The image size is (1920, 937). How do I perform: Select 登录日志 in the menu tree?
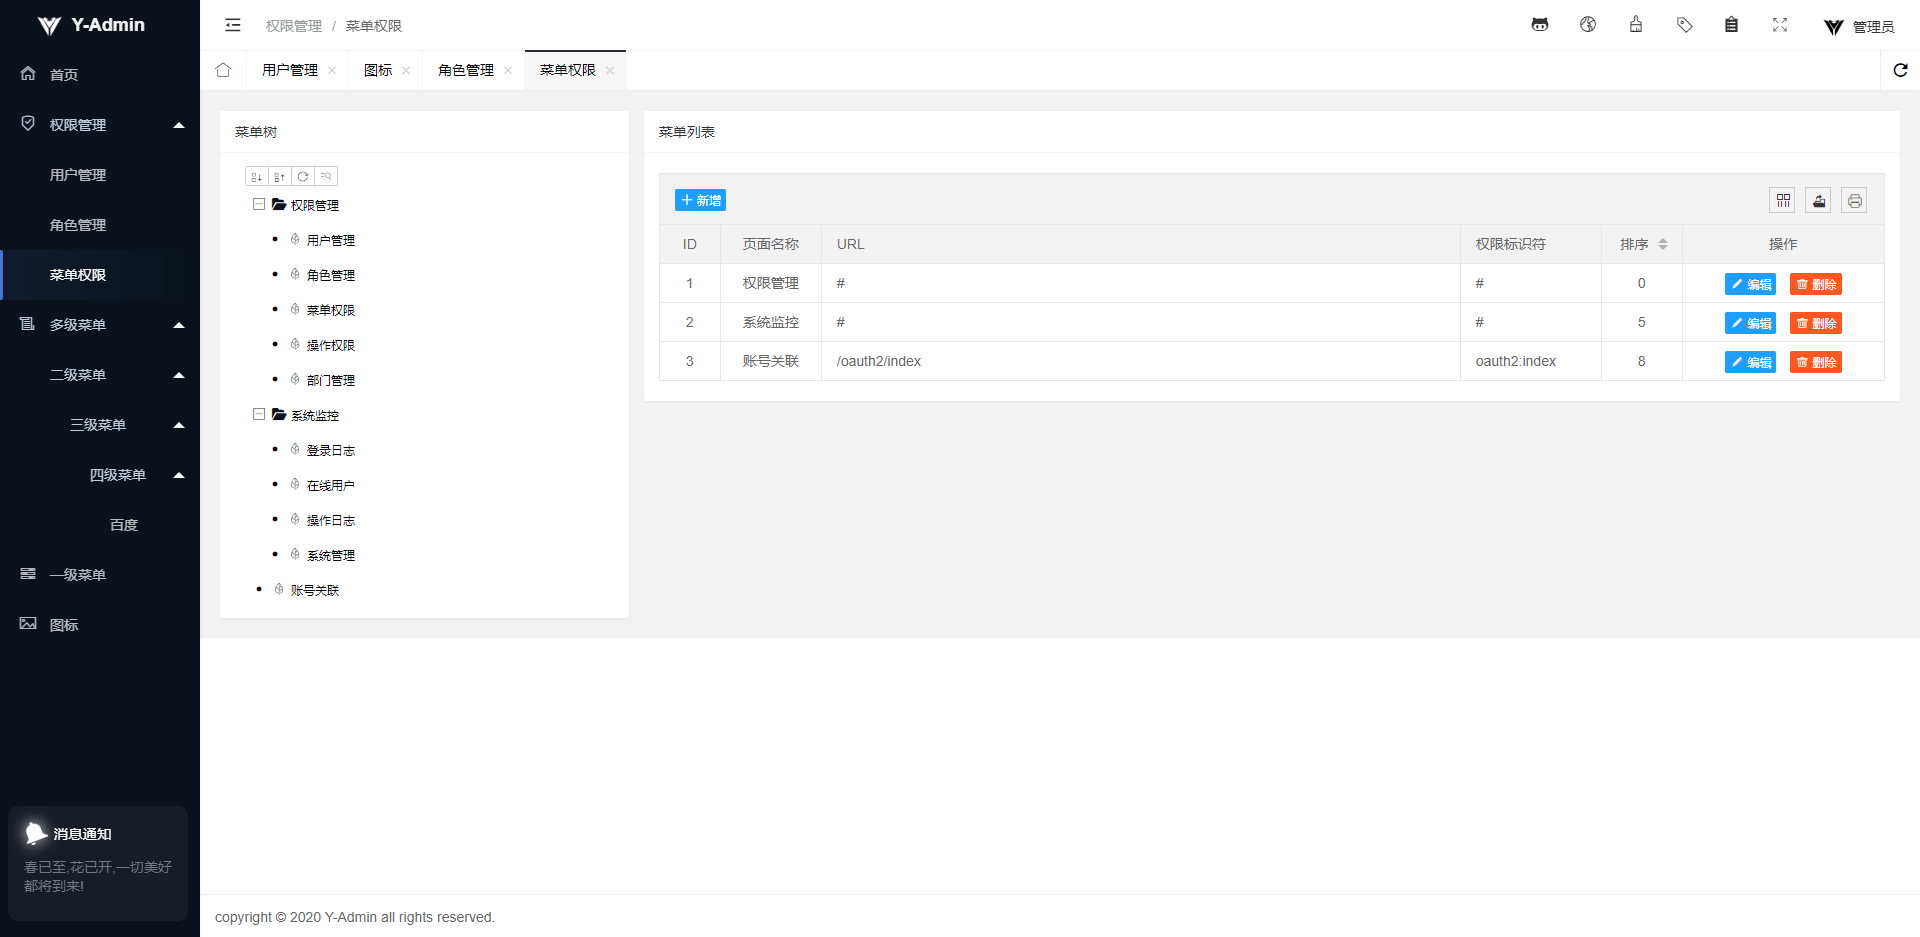point(331,450)
